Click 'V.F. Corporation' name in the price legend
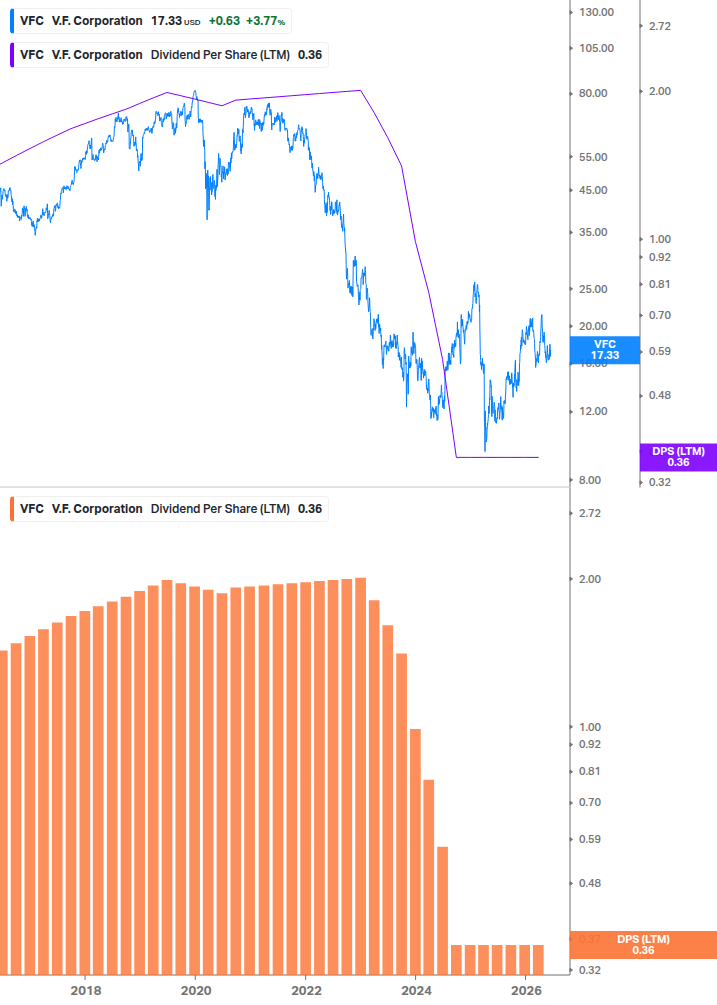The width and height of the screenshot is (717, 1005). [97, 21]
